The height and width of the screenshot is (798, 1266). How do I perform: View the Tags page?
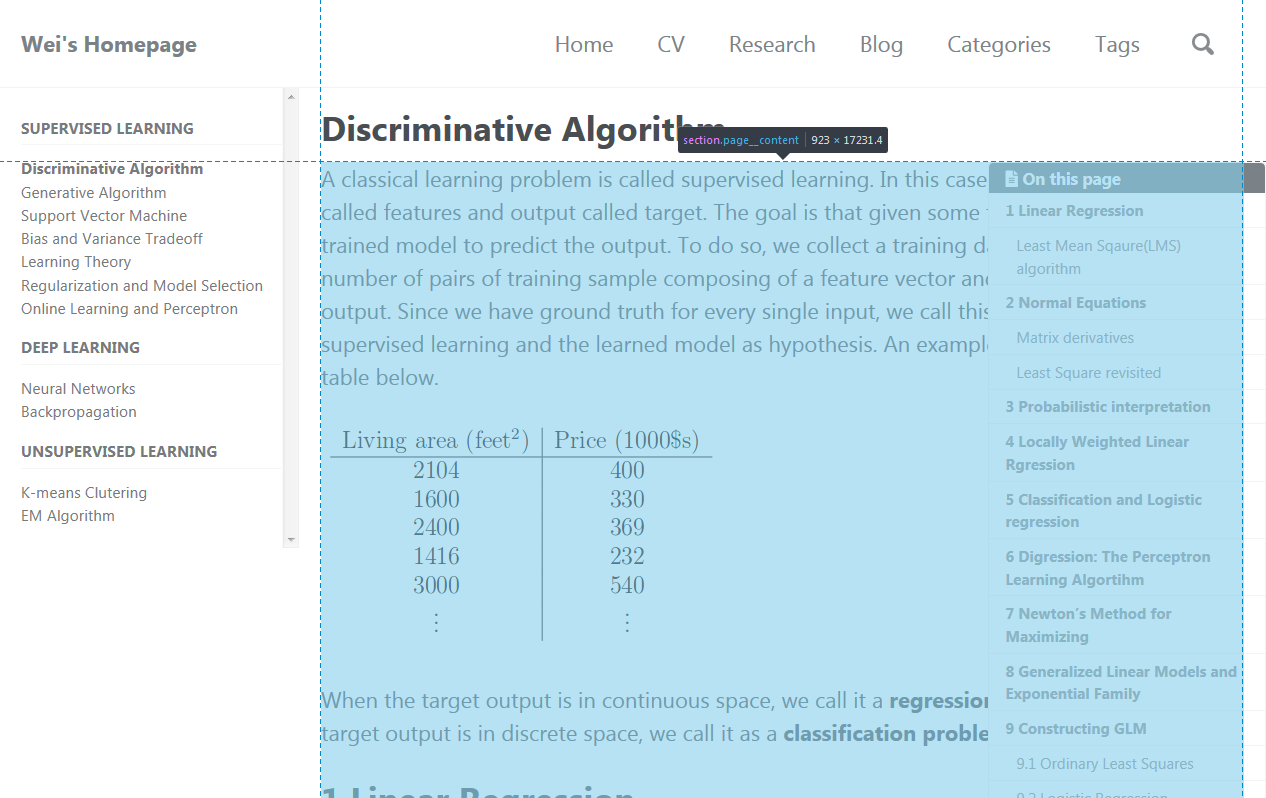click(1117, 44)
